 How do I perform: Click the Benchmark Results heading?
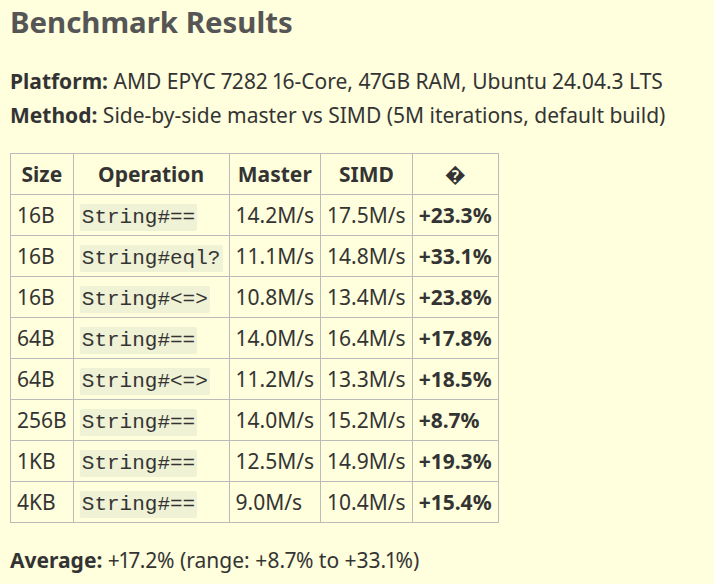pyautogui.click(x=151, y=23)
